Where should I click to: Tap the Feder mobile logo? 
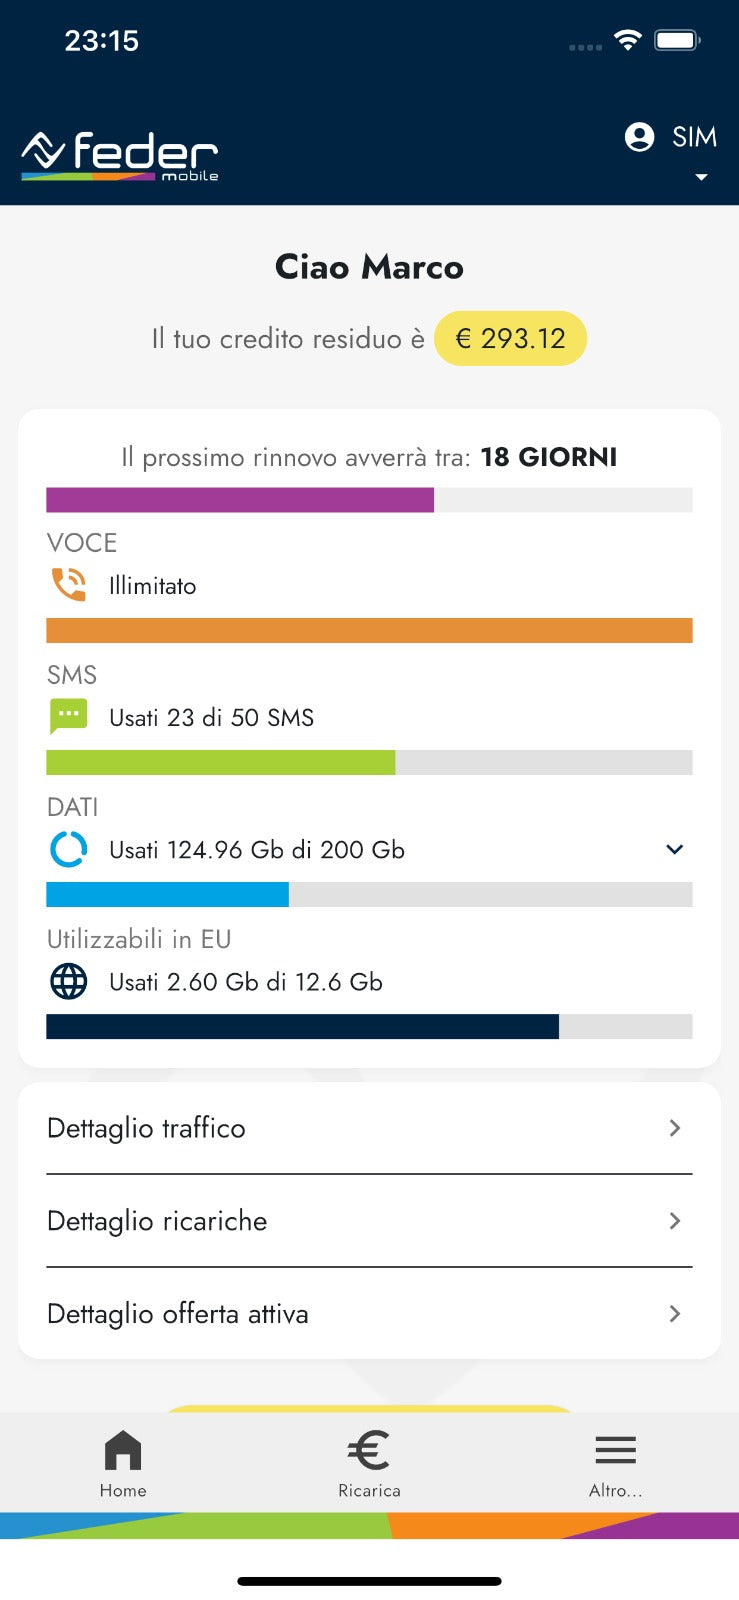point(120,155)
